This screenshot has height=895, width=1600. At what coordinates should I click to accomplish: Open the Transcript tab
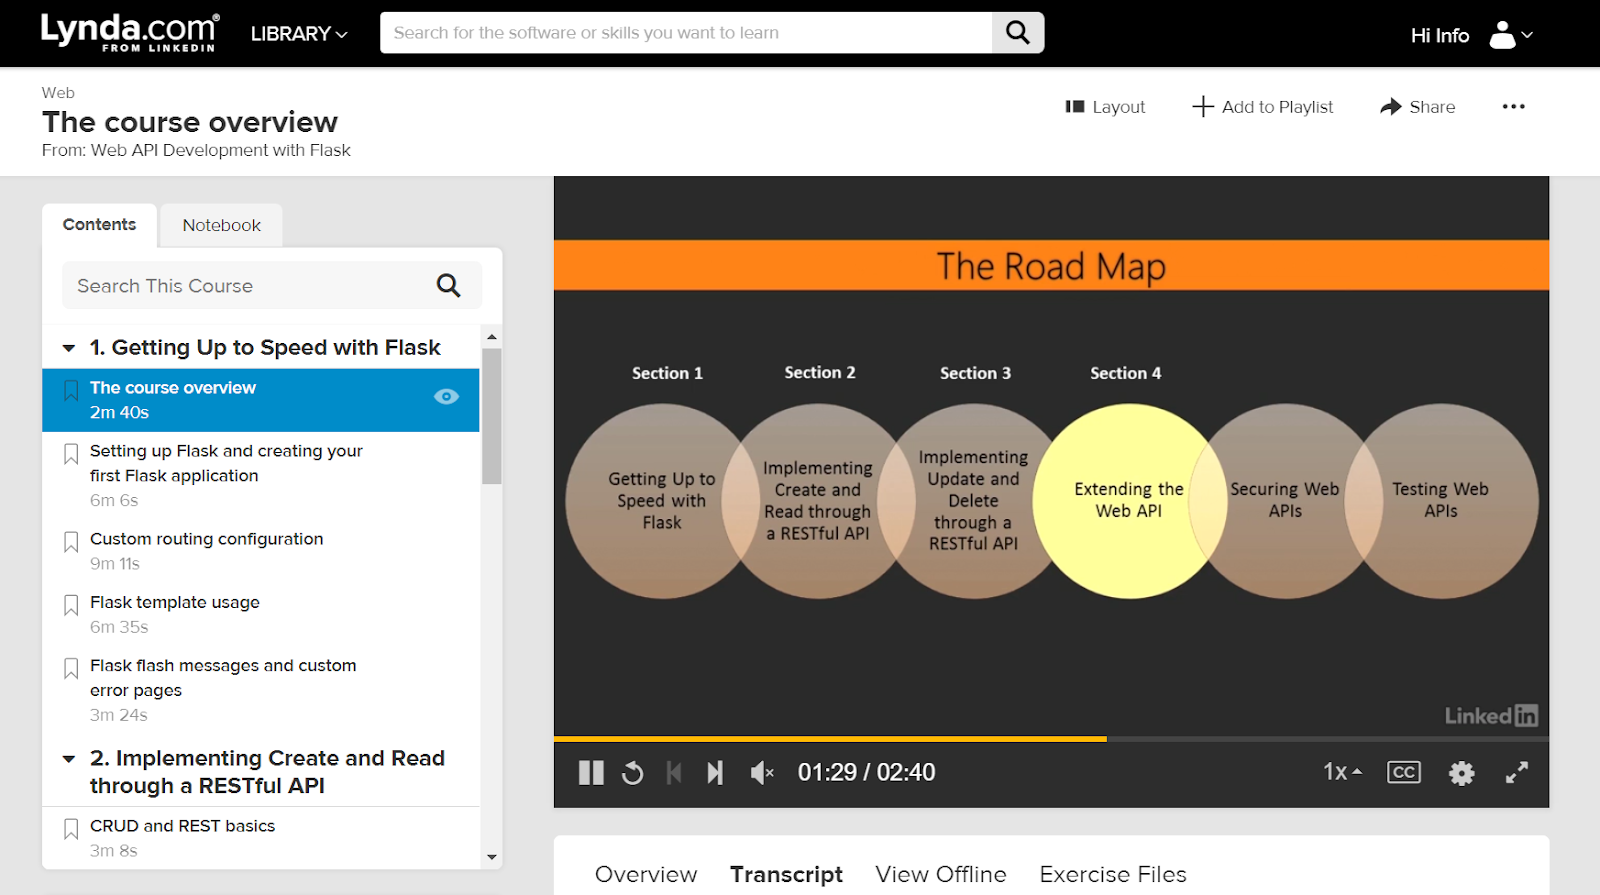[x=786, y=874]
